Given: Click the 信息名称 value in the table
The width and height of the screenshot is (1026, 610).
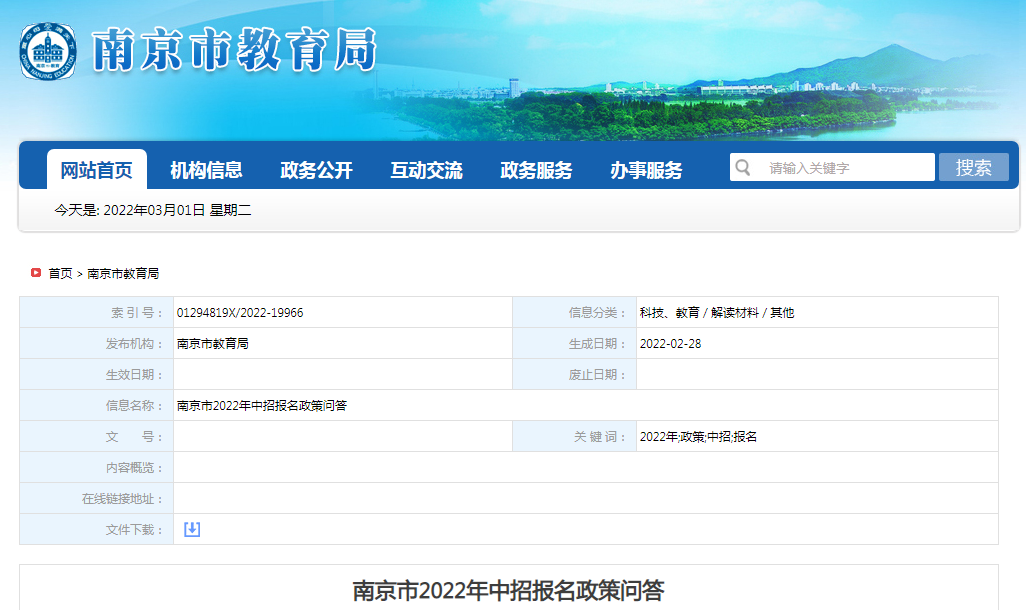Looking at the screenshot, I should [x=262, y=406].
